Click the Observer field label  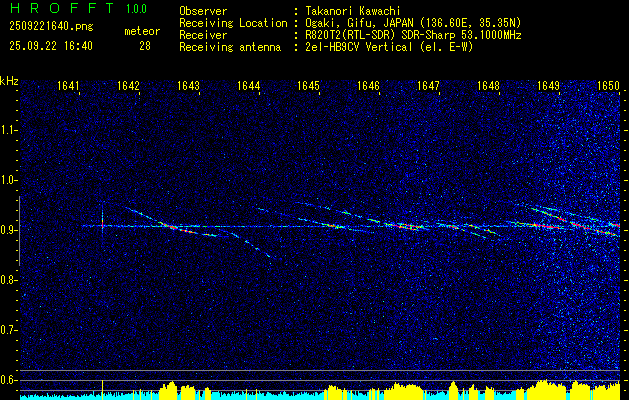click(x=203, y=11)
